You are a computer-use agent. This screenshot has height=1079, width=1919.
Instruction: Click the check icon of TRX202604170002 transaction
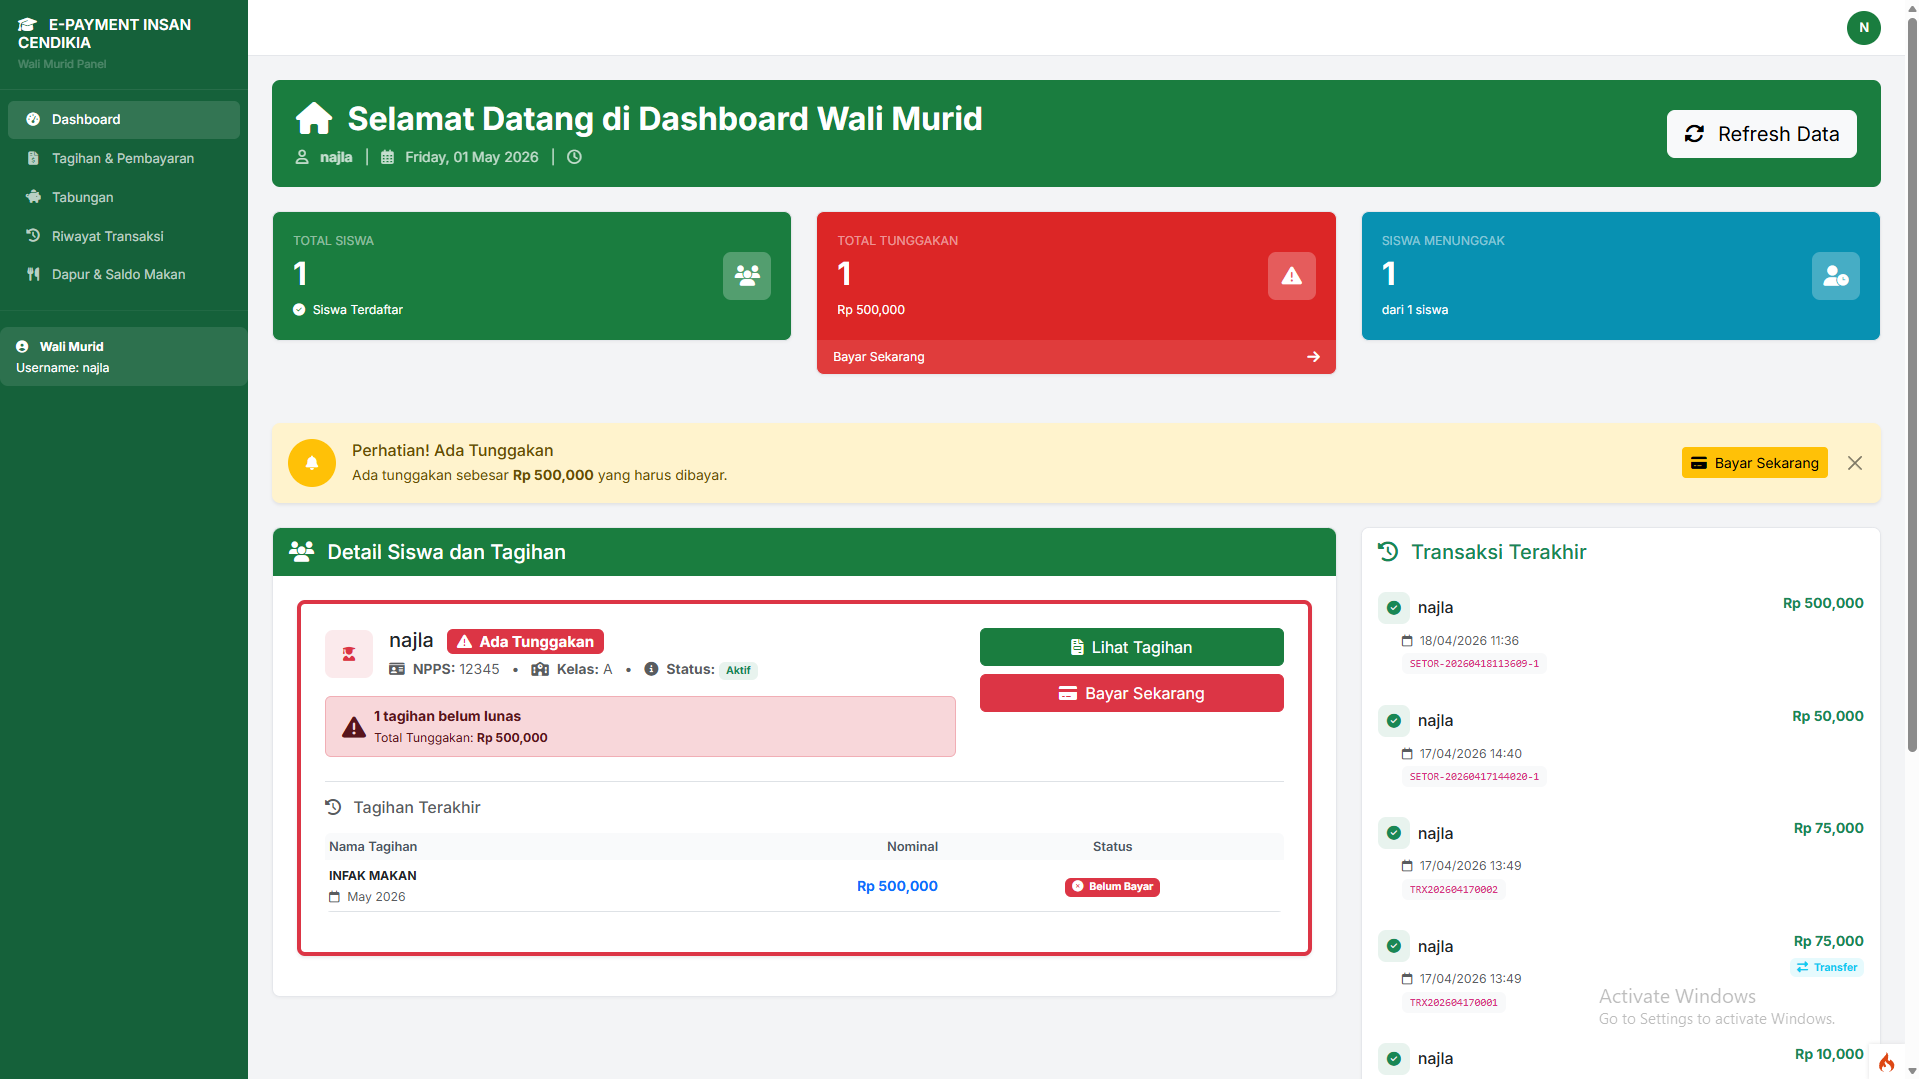pos(1394,833)
